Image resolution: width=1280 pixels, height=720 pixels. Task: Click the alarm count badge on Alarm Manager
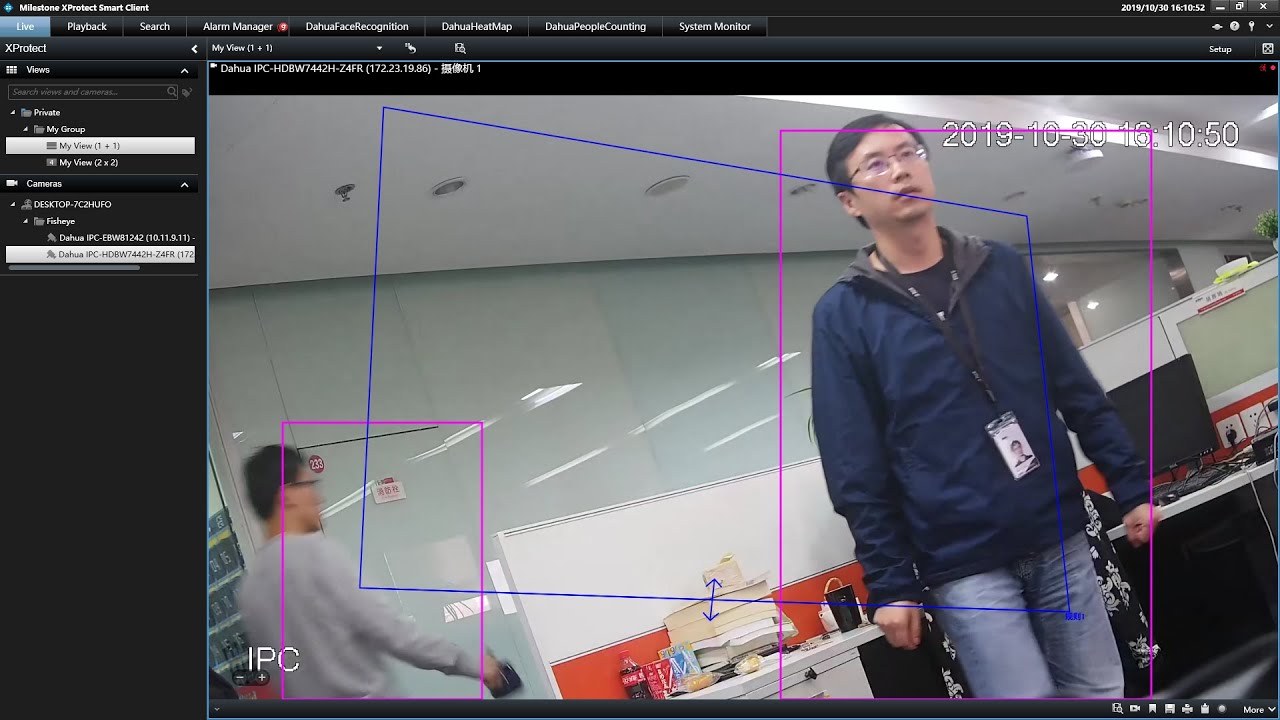click(283, 27)
